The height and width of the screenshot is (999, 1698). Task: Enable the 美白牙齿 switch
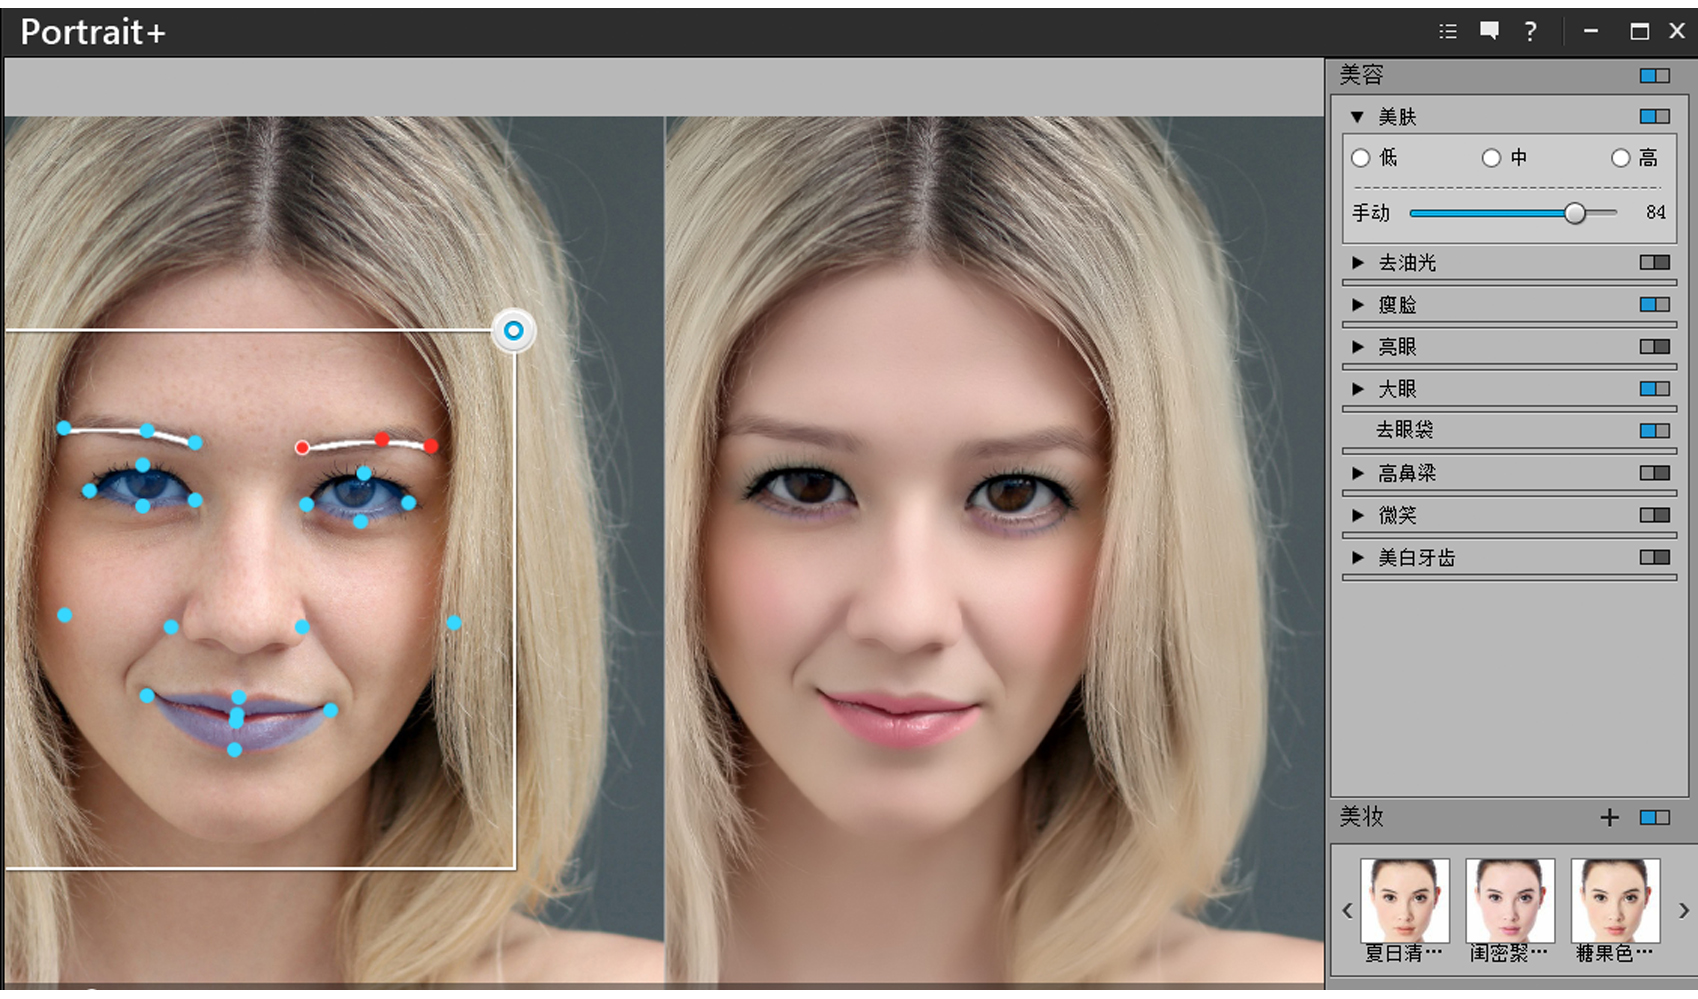[x=1655, y=556]
